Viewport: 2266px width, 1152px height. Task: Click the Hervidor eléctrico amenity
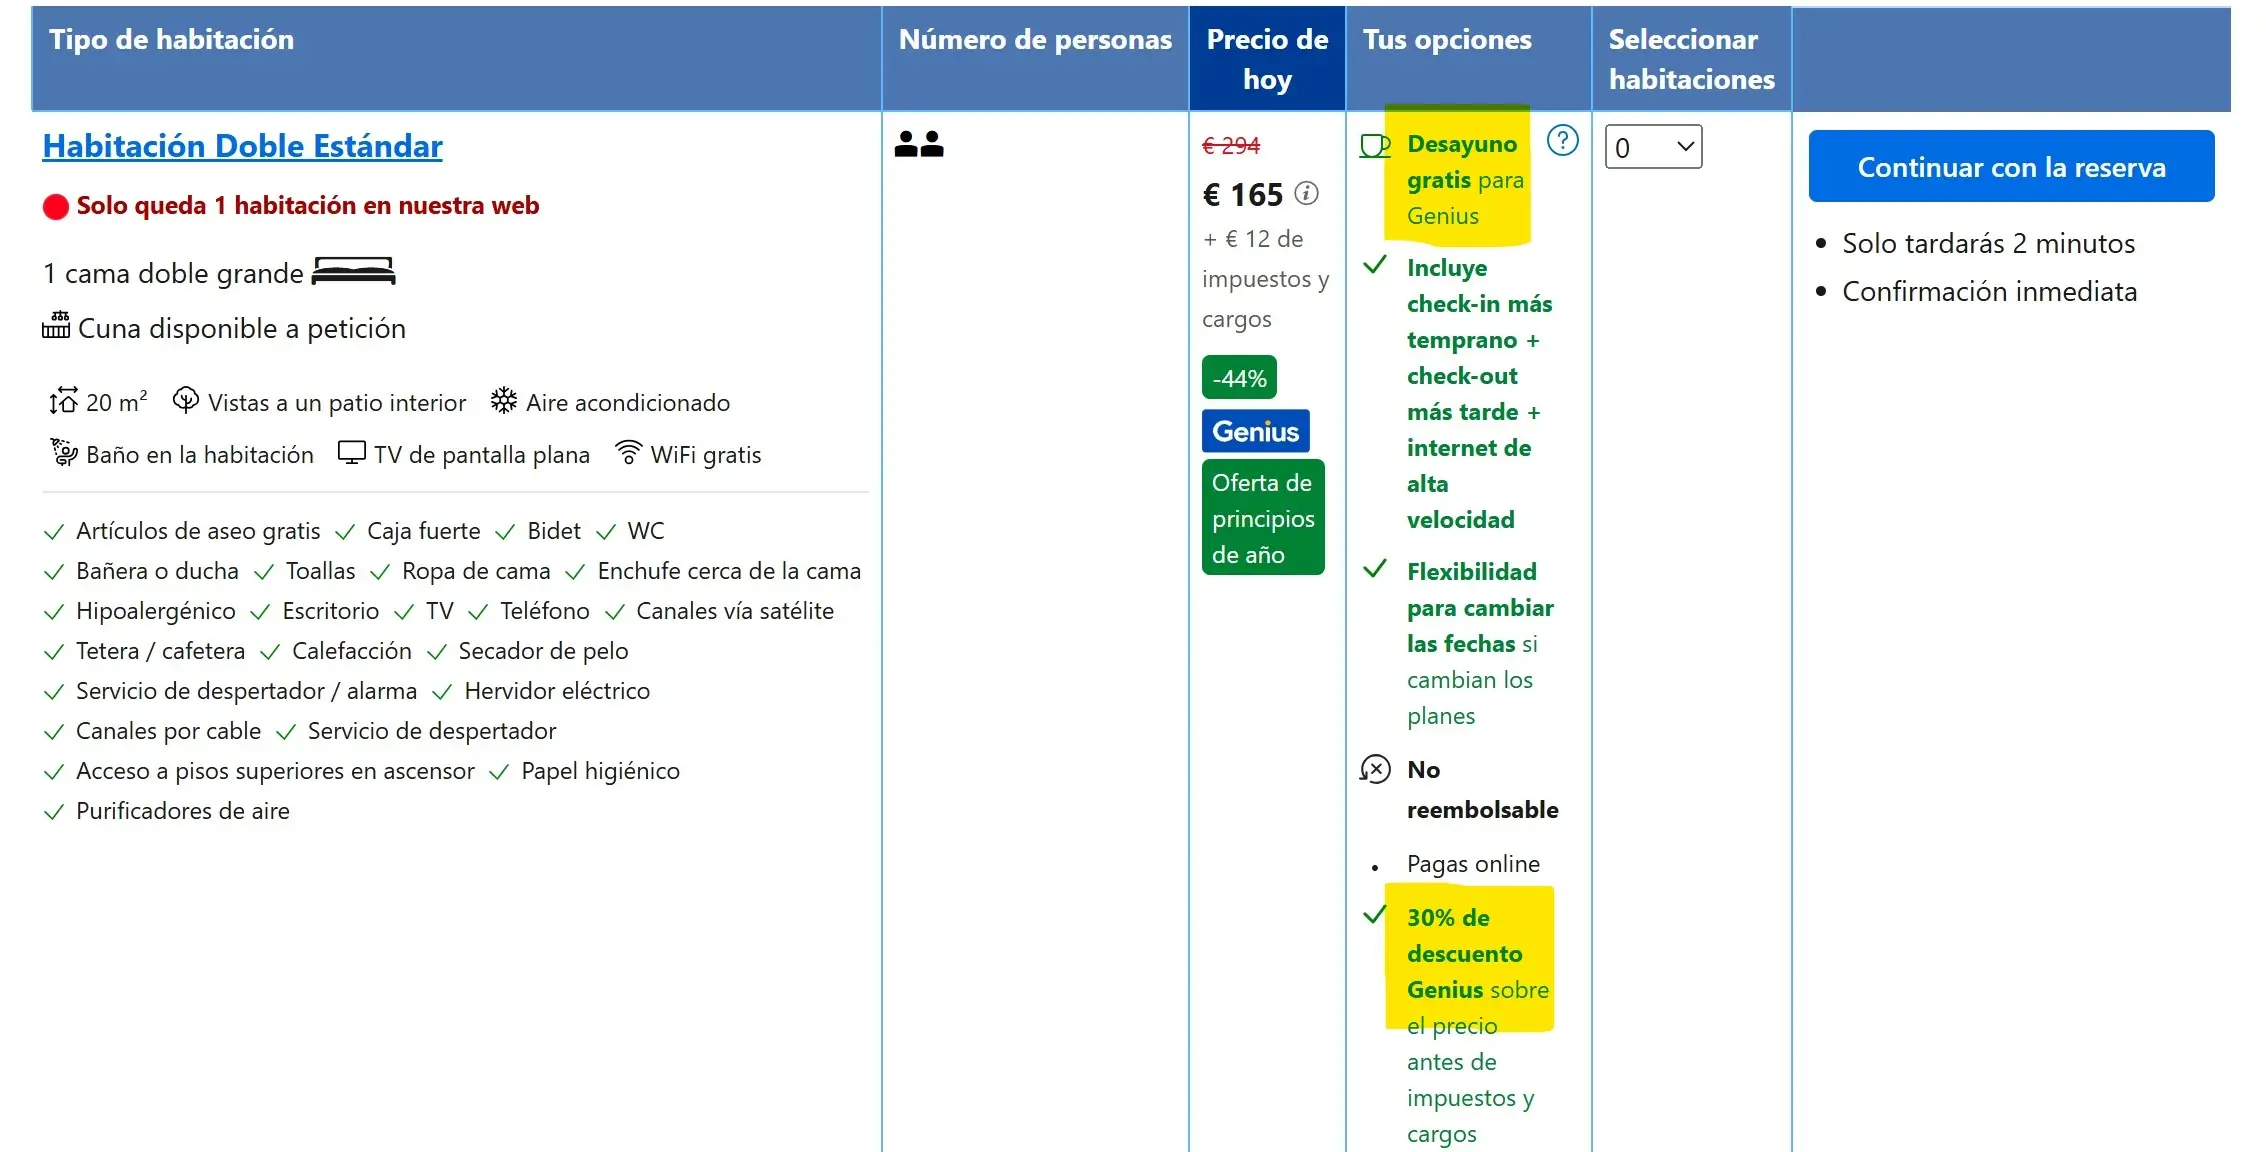(x=557, y=691)
